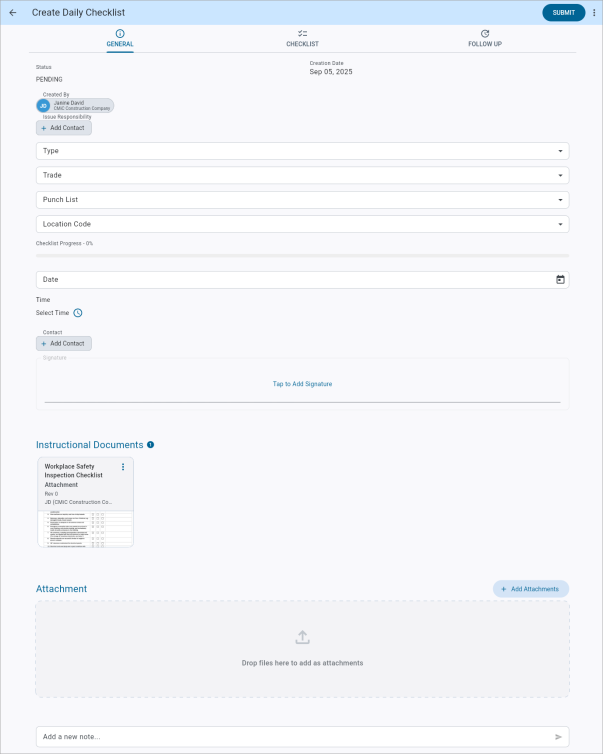Tap to Add Signature link
This screenshot has width=603, height=754.
(302, 384)
